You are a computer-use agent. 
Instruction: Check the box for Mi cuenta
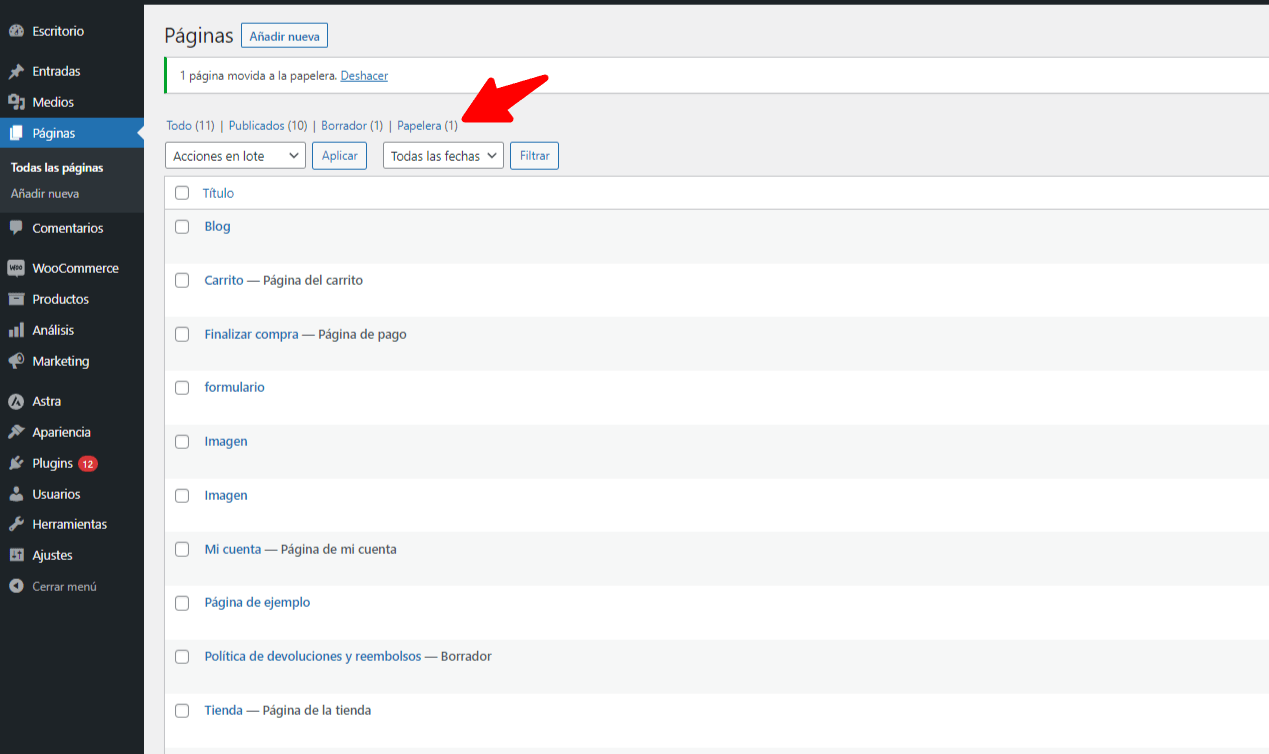click(x=182, y=550)
